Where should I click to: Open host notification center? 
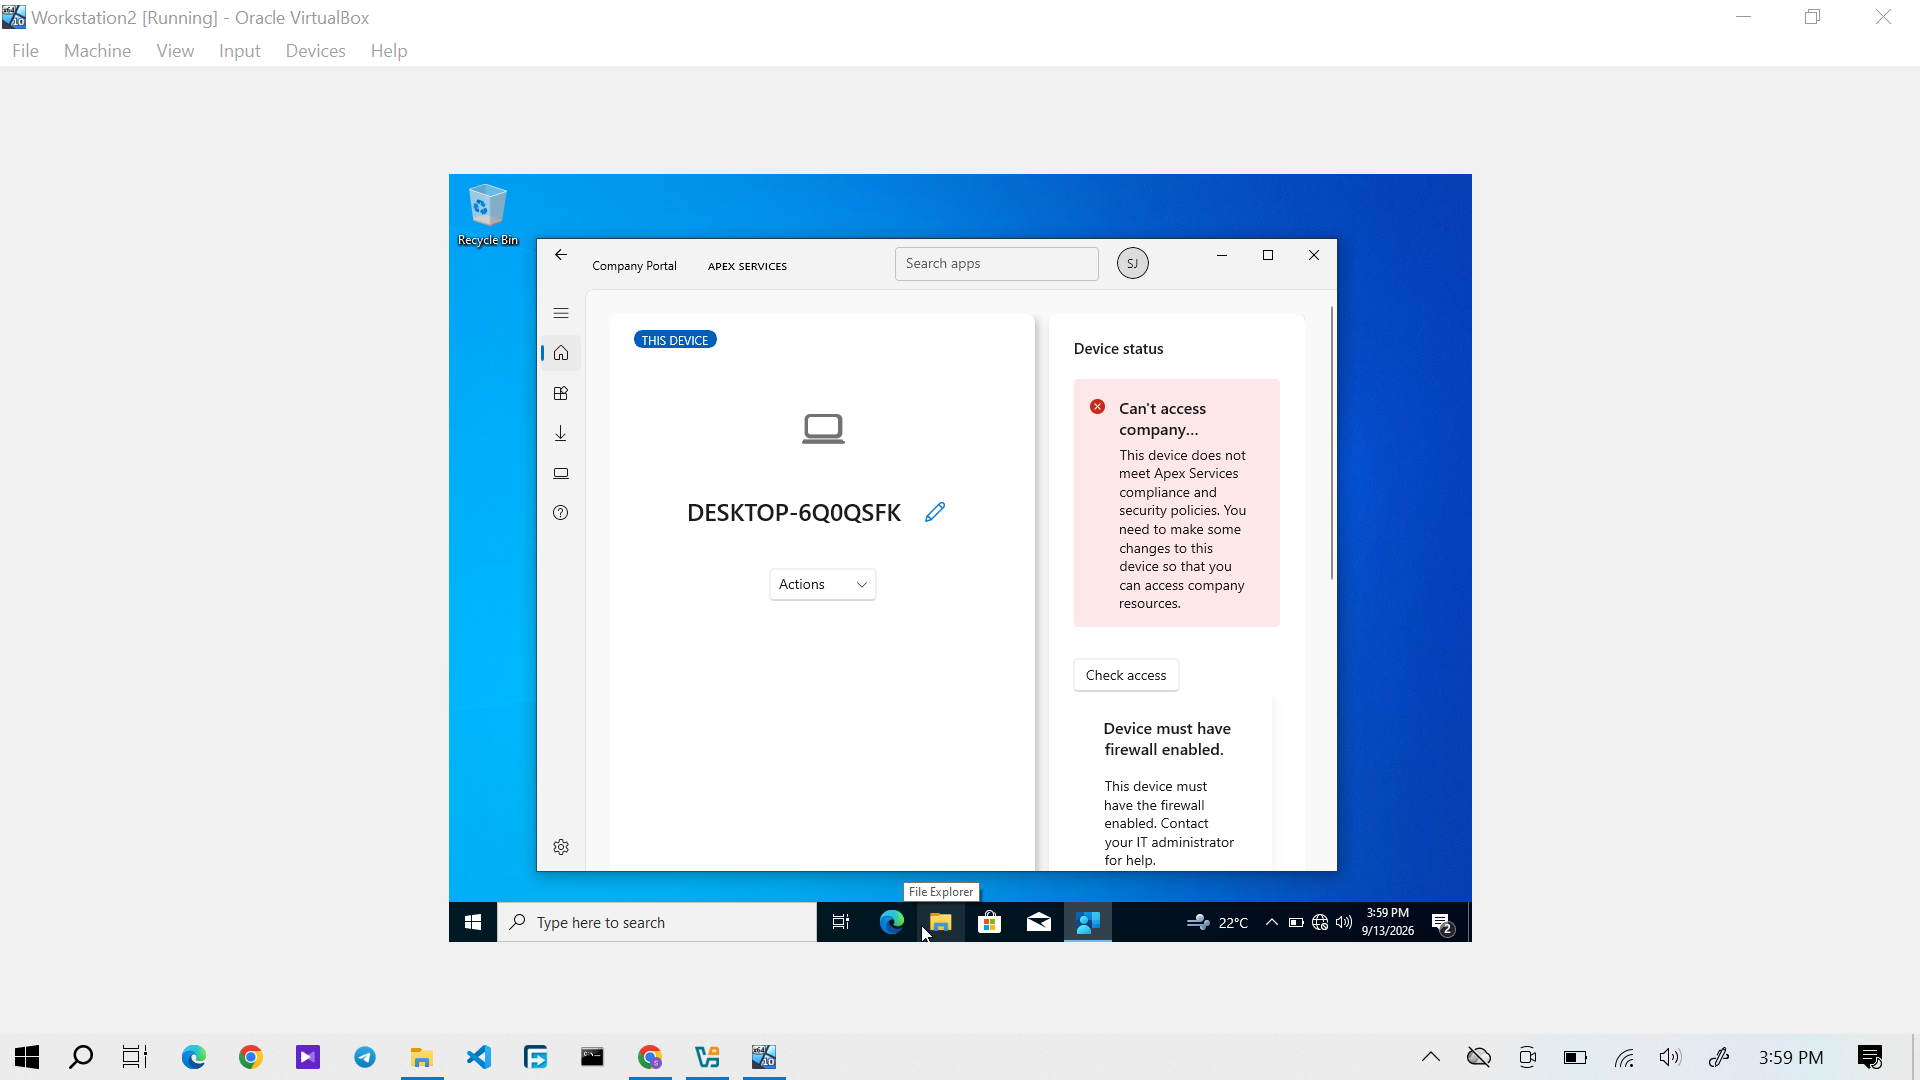[x=1870, y=1057]
